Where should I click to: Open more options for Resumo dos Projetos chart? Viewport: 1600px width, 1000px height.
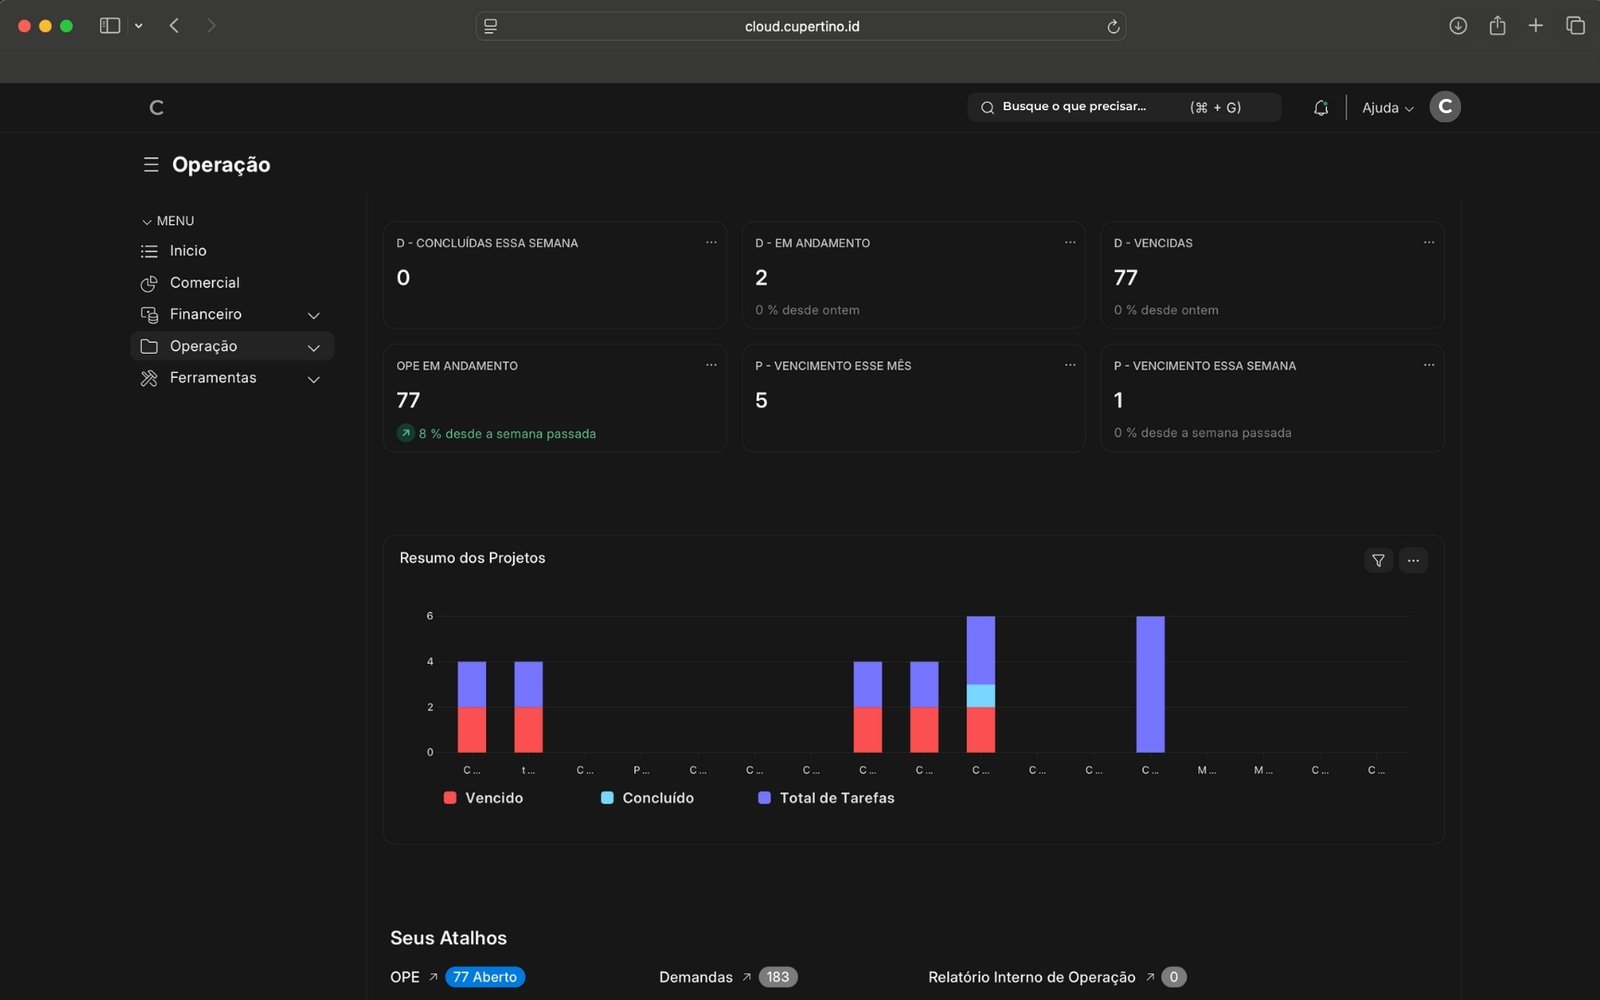click(x=1413, y=560)
